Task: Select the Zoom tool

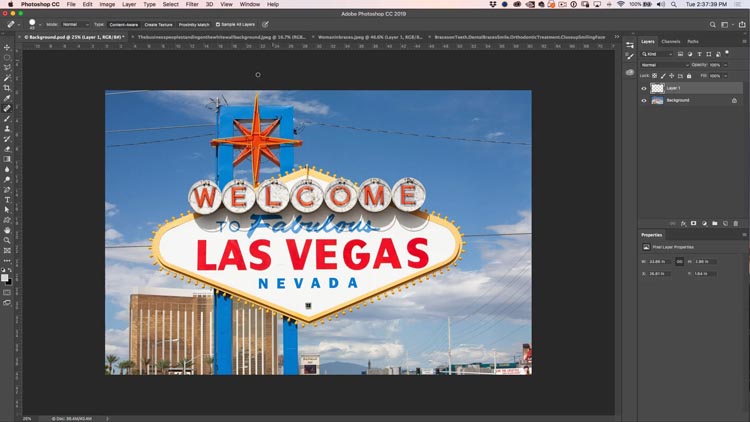Action: click(x=7, y=240)
